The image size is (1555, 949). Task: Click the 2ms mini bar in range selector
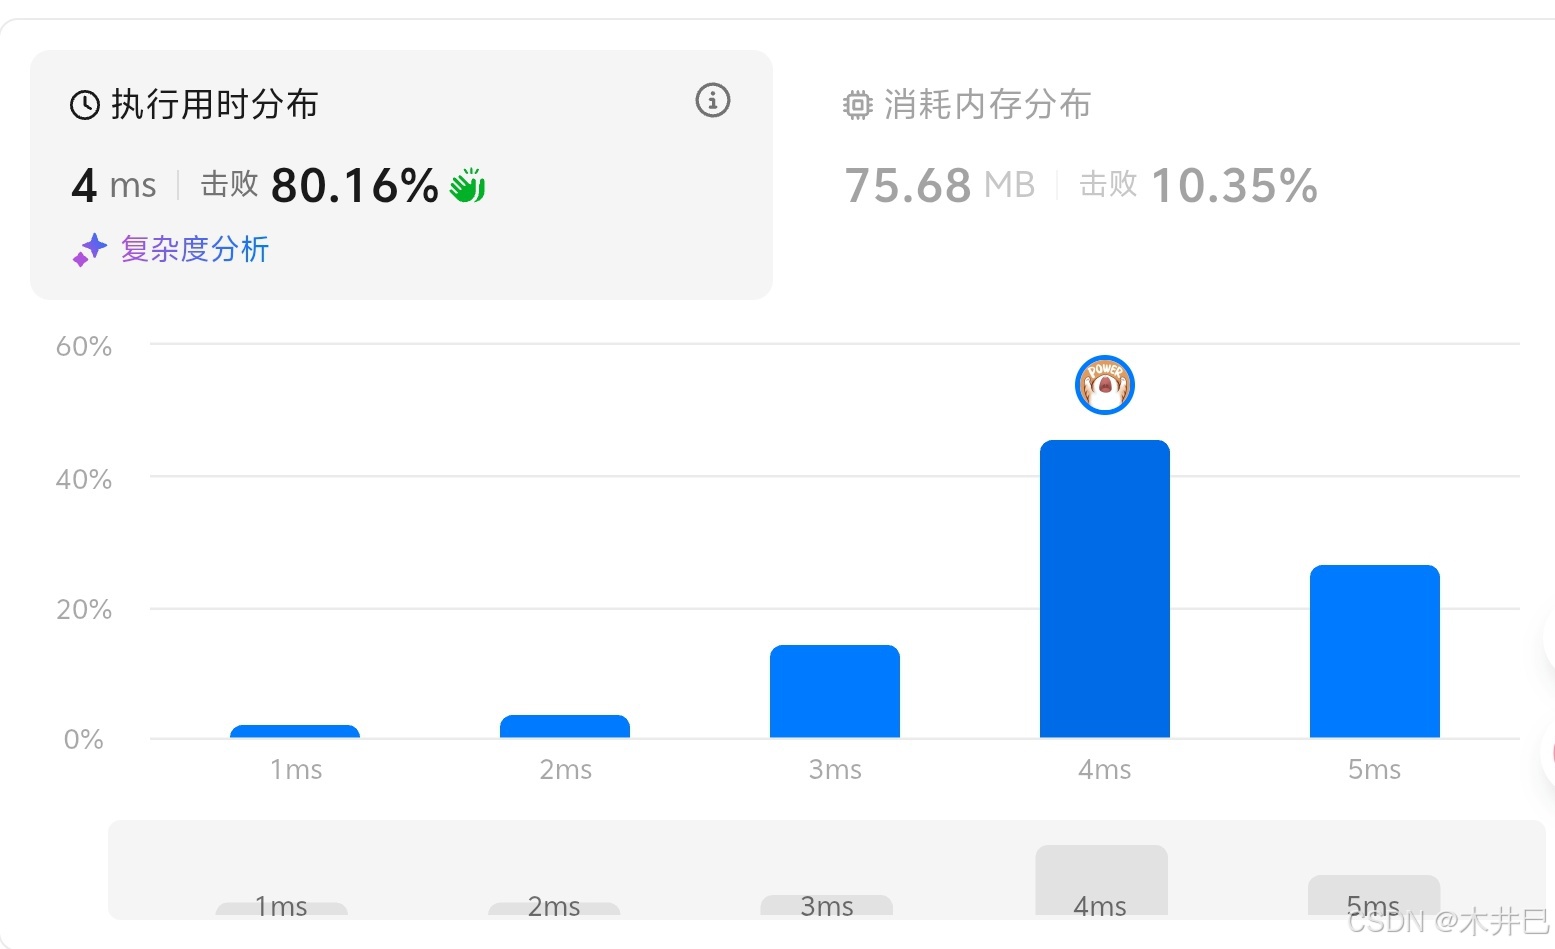[x=554, y=909]
